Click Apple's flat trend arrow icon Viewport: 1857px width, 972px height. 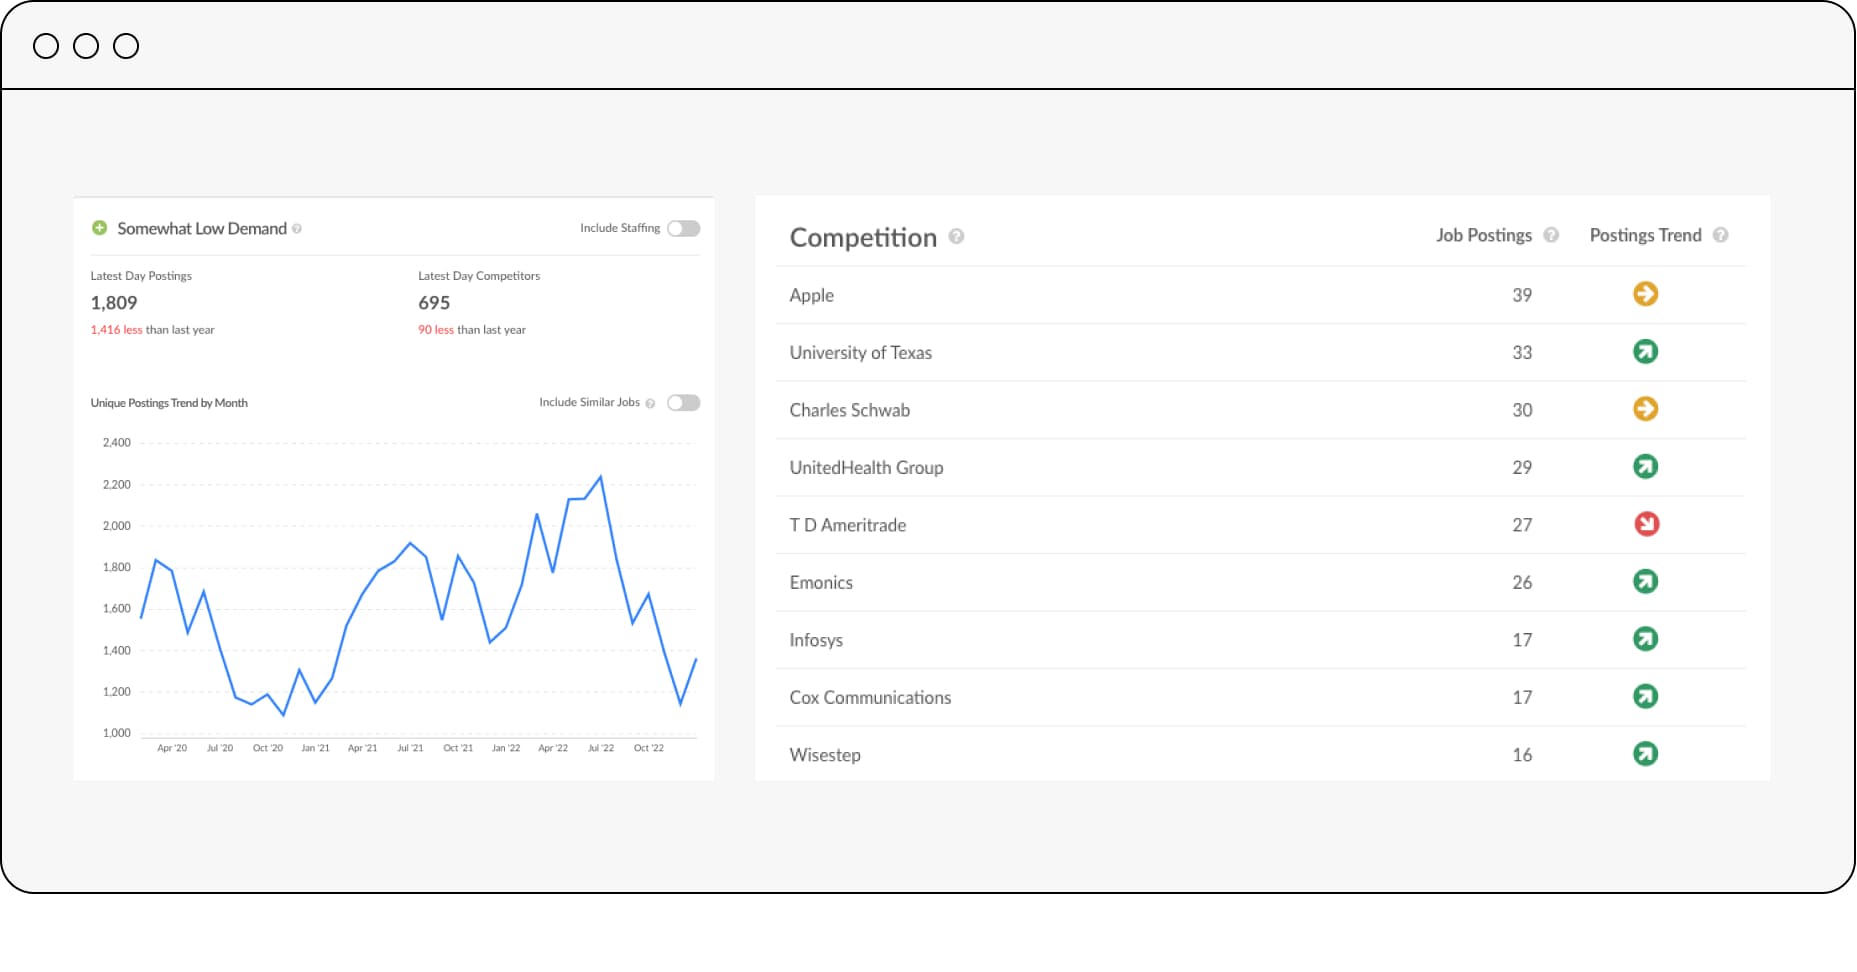pos(1646,294)
